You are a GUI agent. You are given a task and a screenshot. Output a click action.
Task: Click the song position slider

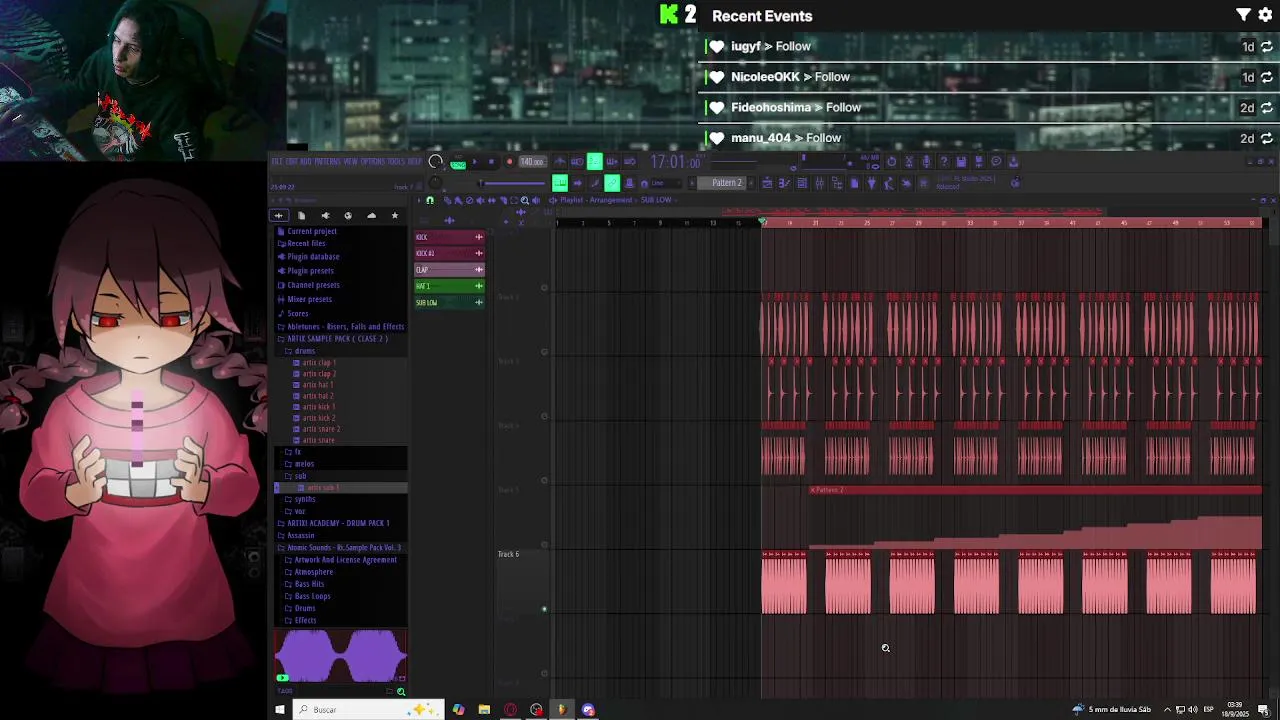click(x=513, y=183)
